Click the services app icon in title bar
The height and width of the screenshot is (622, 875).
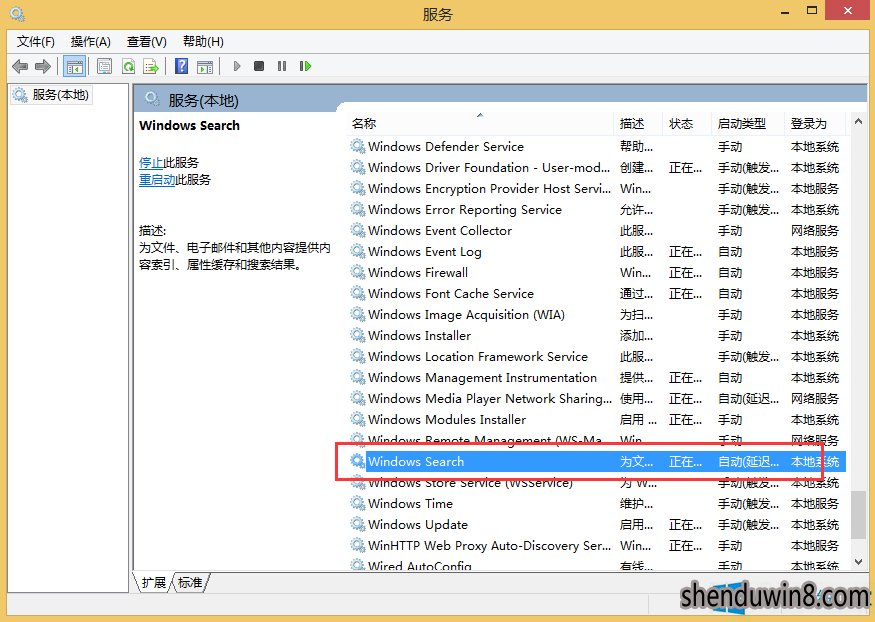(x=17, y=13)
